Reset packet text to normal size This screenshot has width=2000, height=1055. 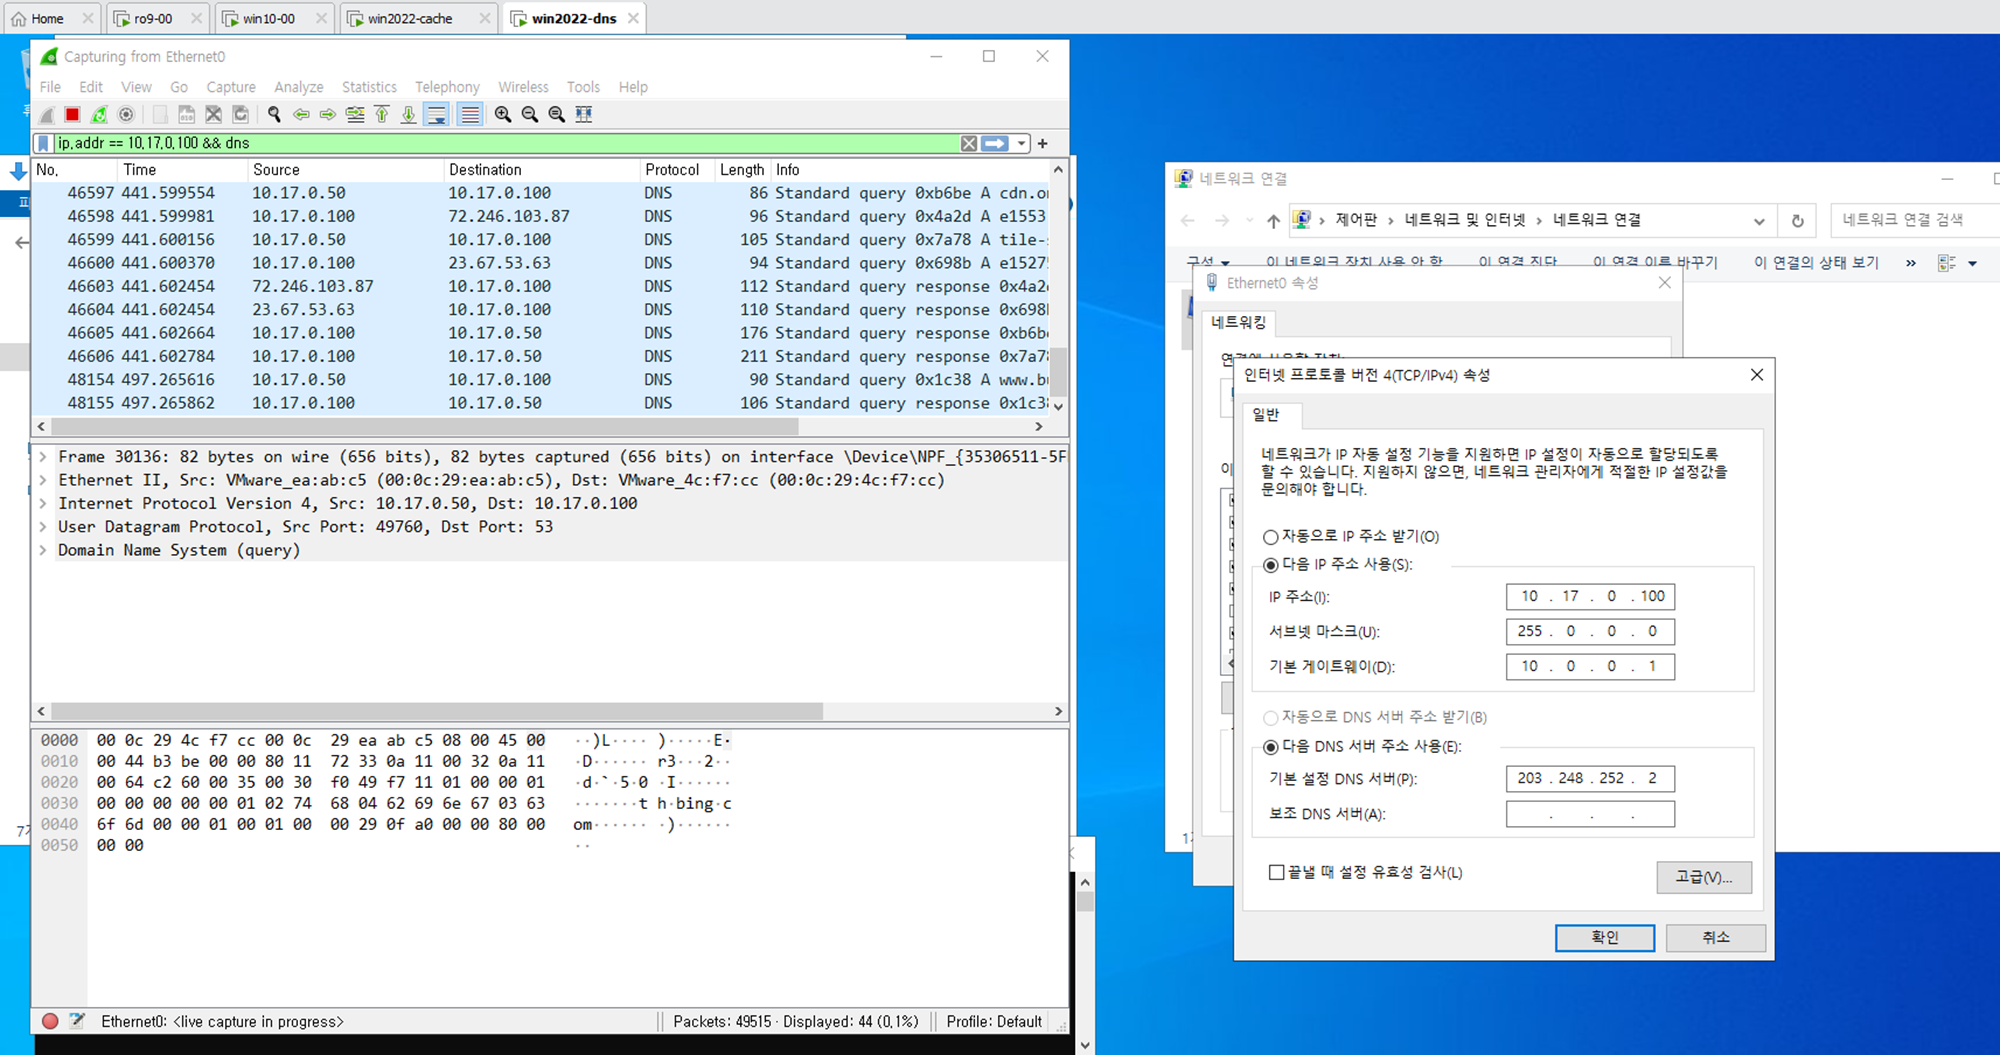(557, 115)
